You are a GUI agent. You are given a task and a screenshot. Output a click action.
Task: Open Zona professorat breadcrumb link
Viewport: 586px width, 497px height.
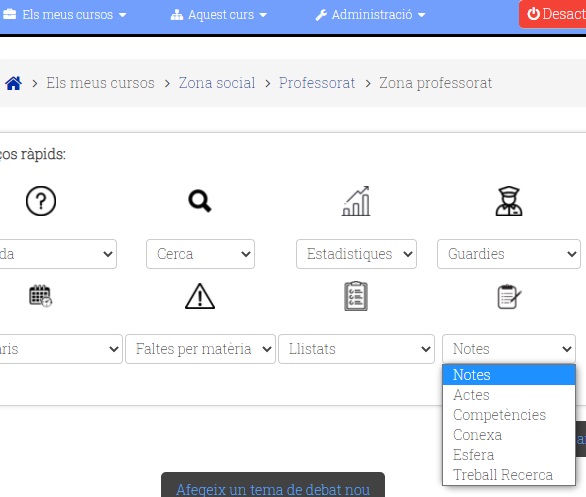click(435, 83)
